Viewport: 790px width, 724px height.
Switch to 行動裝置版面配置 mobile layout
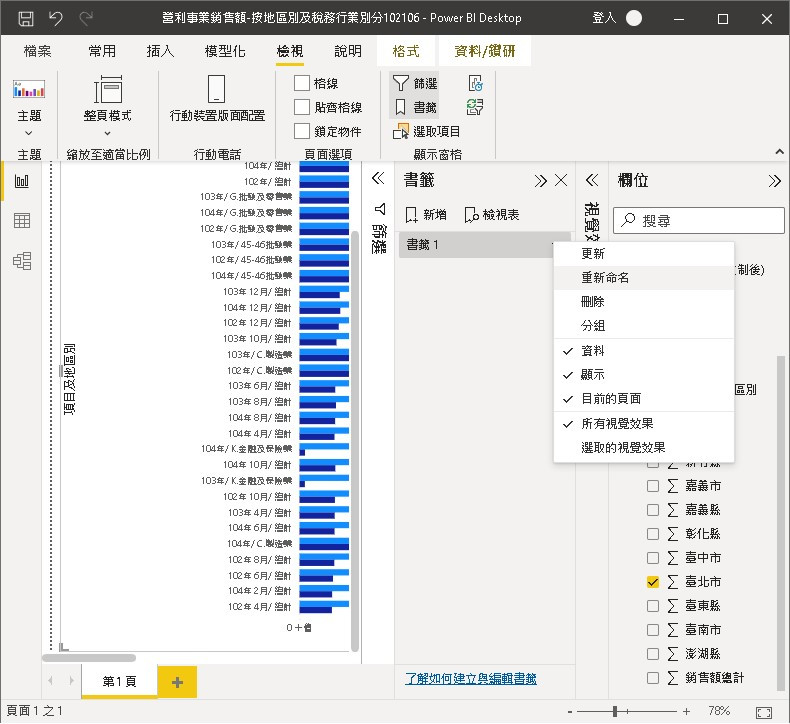217,98
